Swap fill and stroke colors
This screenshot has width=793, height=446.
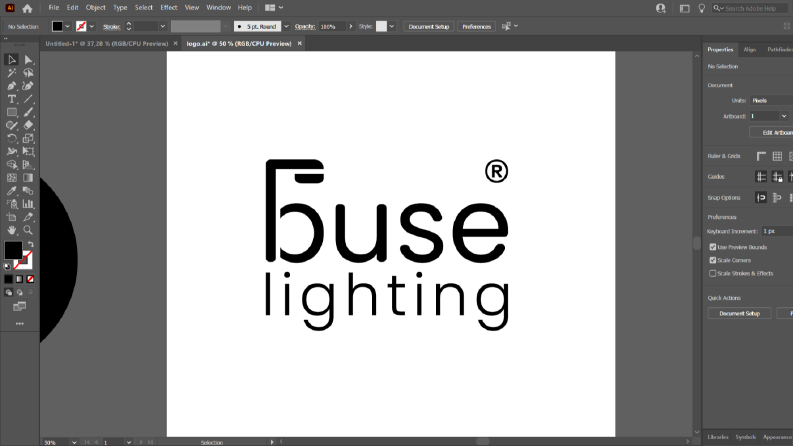click(x=30, y=244)
